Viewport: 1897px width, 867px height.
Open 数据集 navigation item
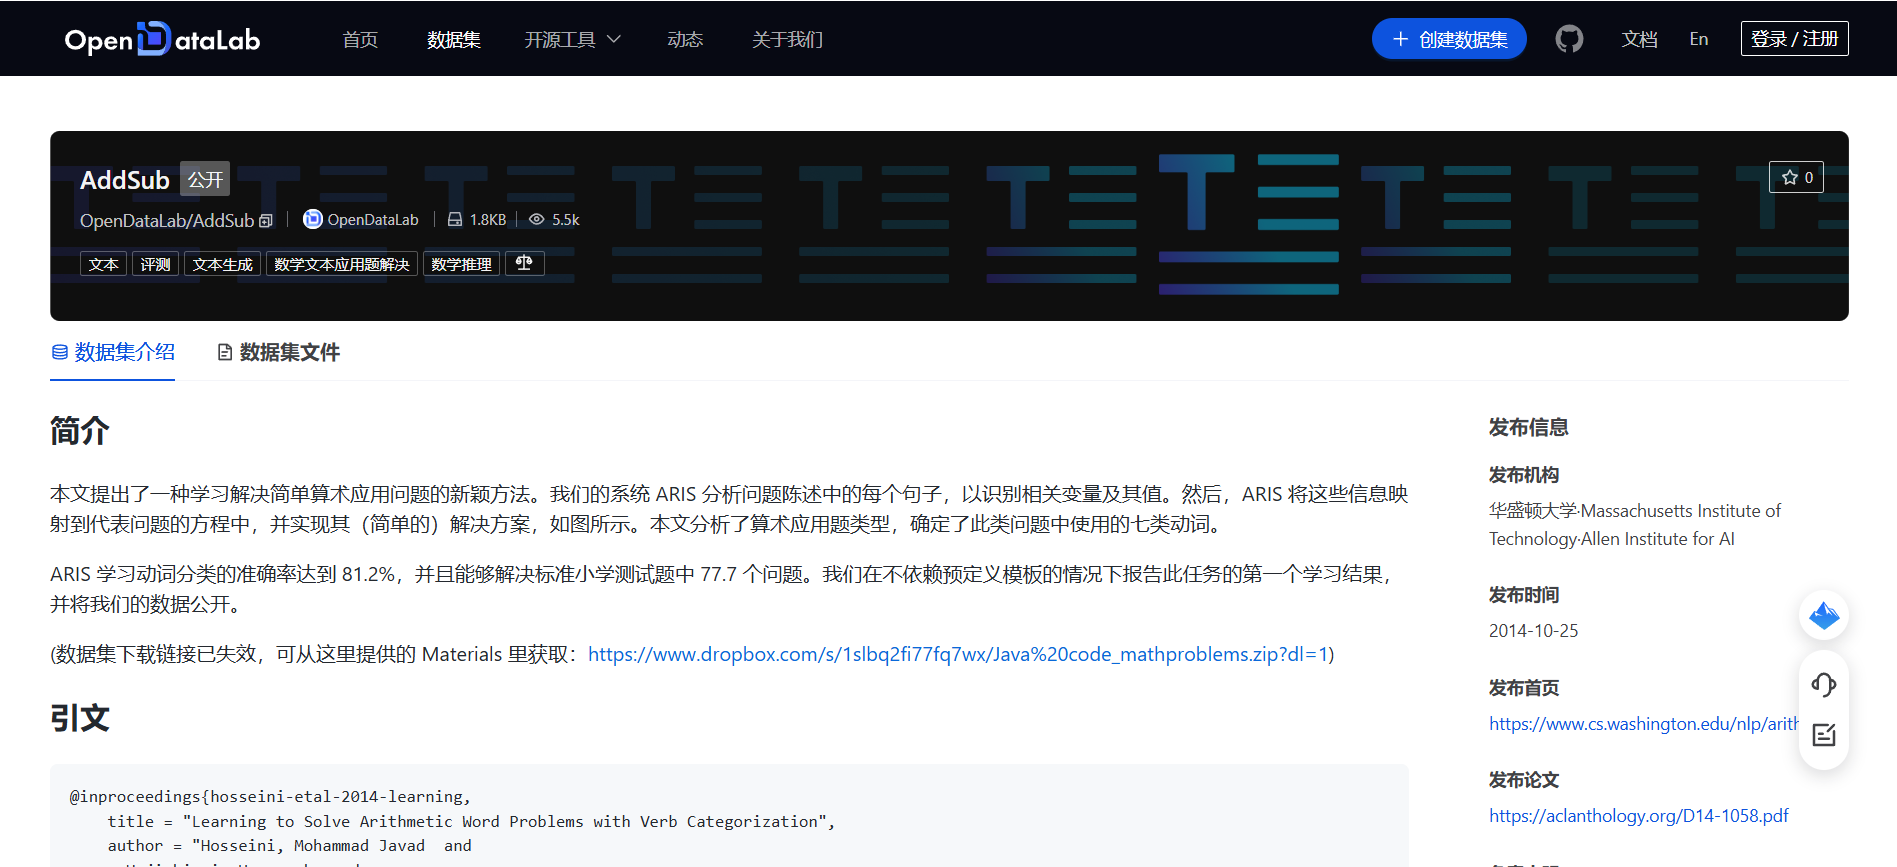[454, 39]
